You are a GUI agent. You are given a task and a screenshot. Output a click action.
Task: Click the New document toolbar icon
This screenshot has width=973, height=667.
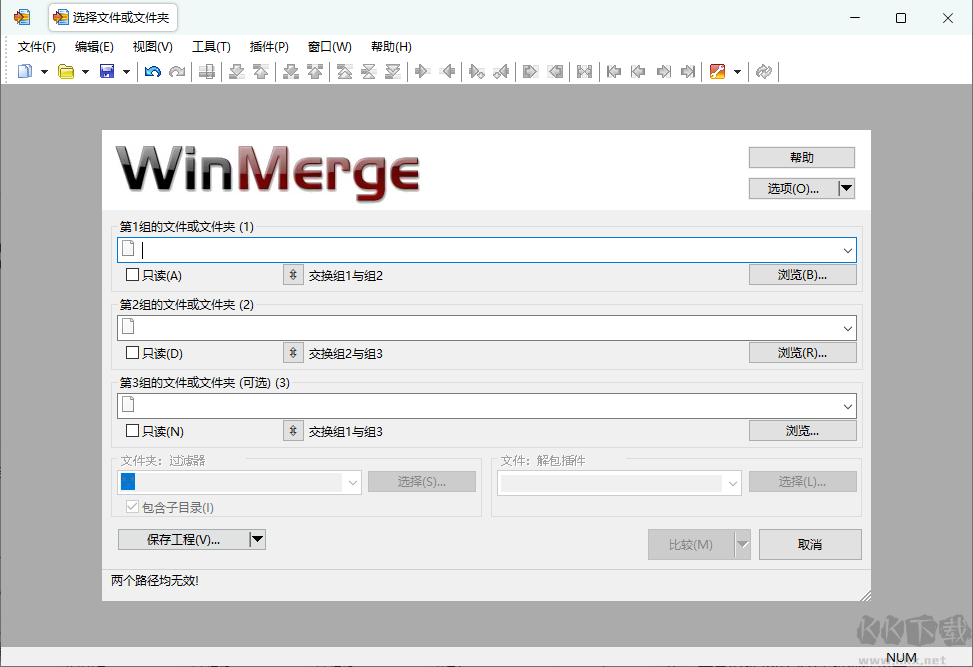point(27,71)
